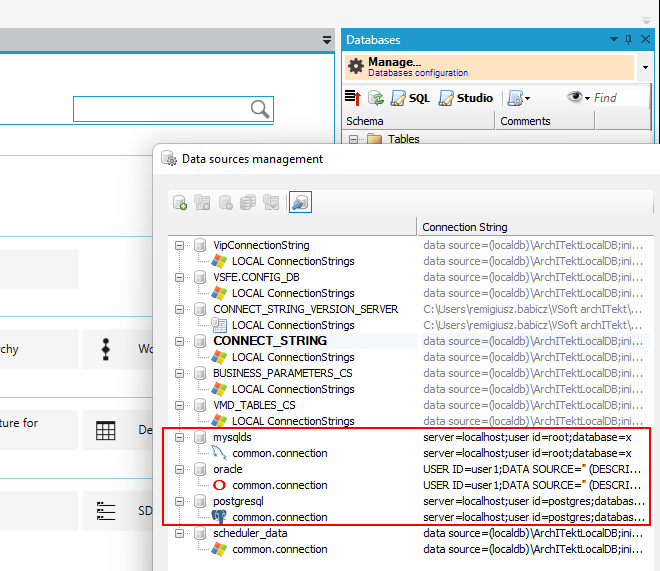
Task: Select the VMD_TABLES_CS data source
Action: pos(254,405)
